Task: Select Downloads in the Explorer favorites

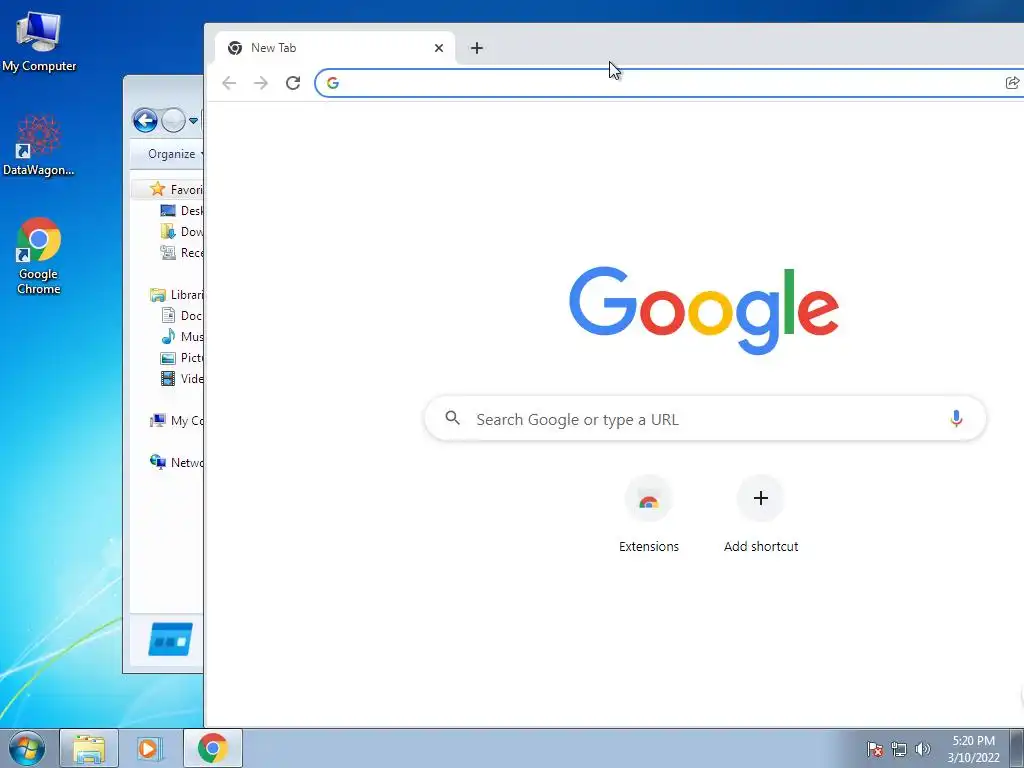Action: tap(182, 231)
